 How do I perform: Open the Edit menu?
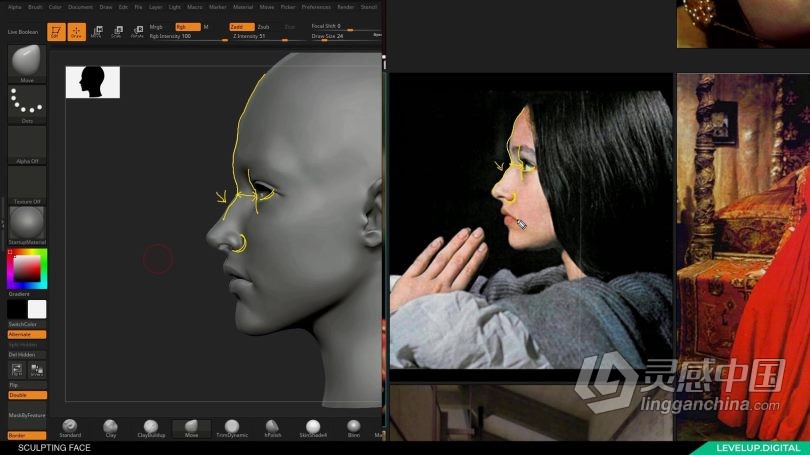point(123,7)
